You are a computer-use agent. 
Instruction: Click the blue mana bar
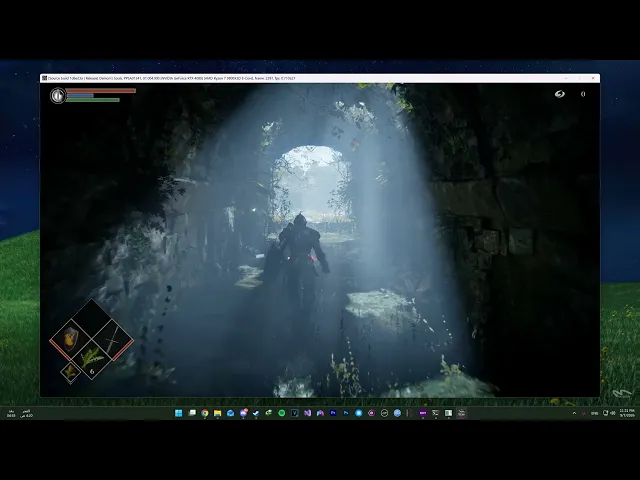tap(80, 95)
